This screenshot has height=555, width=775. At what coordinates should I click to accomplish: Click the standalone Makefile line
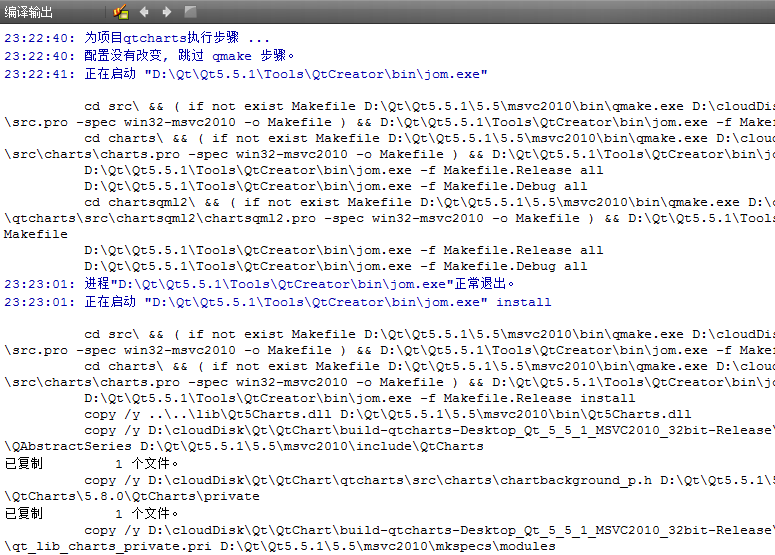click(x=36, y=234)
